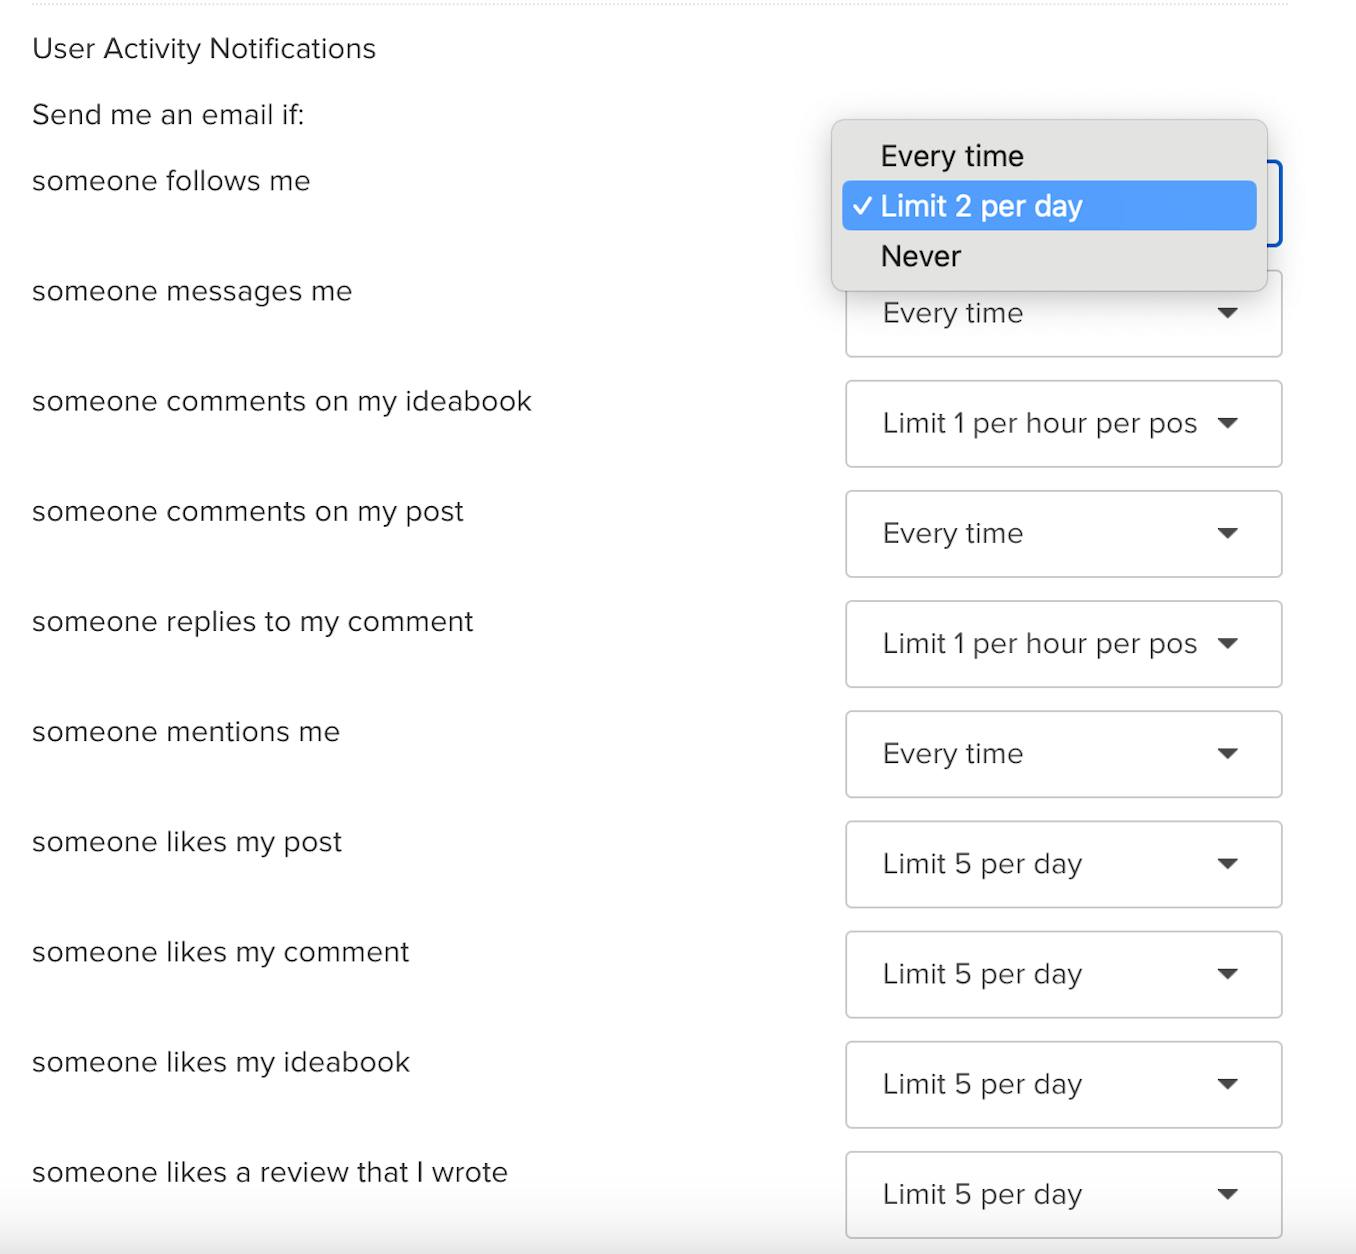Click the 'someone likes my post' label
1356x1254 pixels.
coord(187,842)
